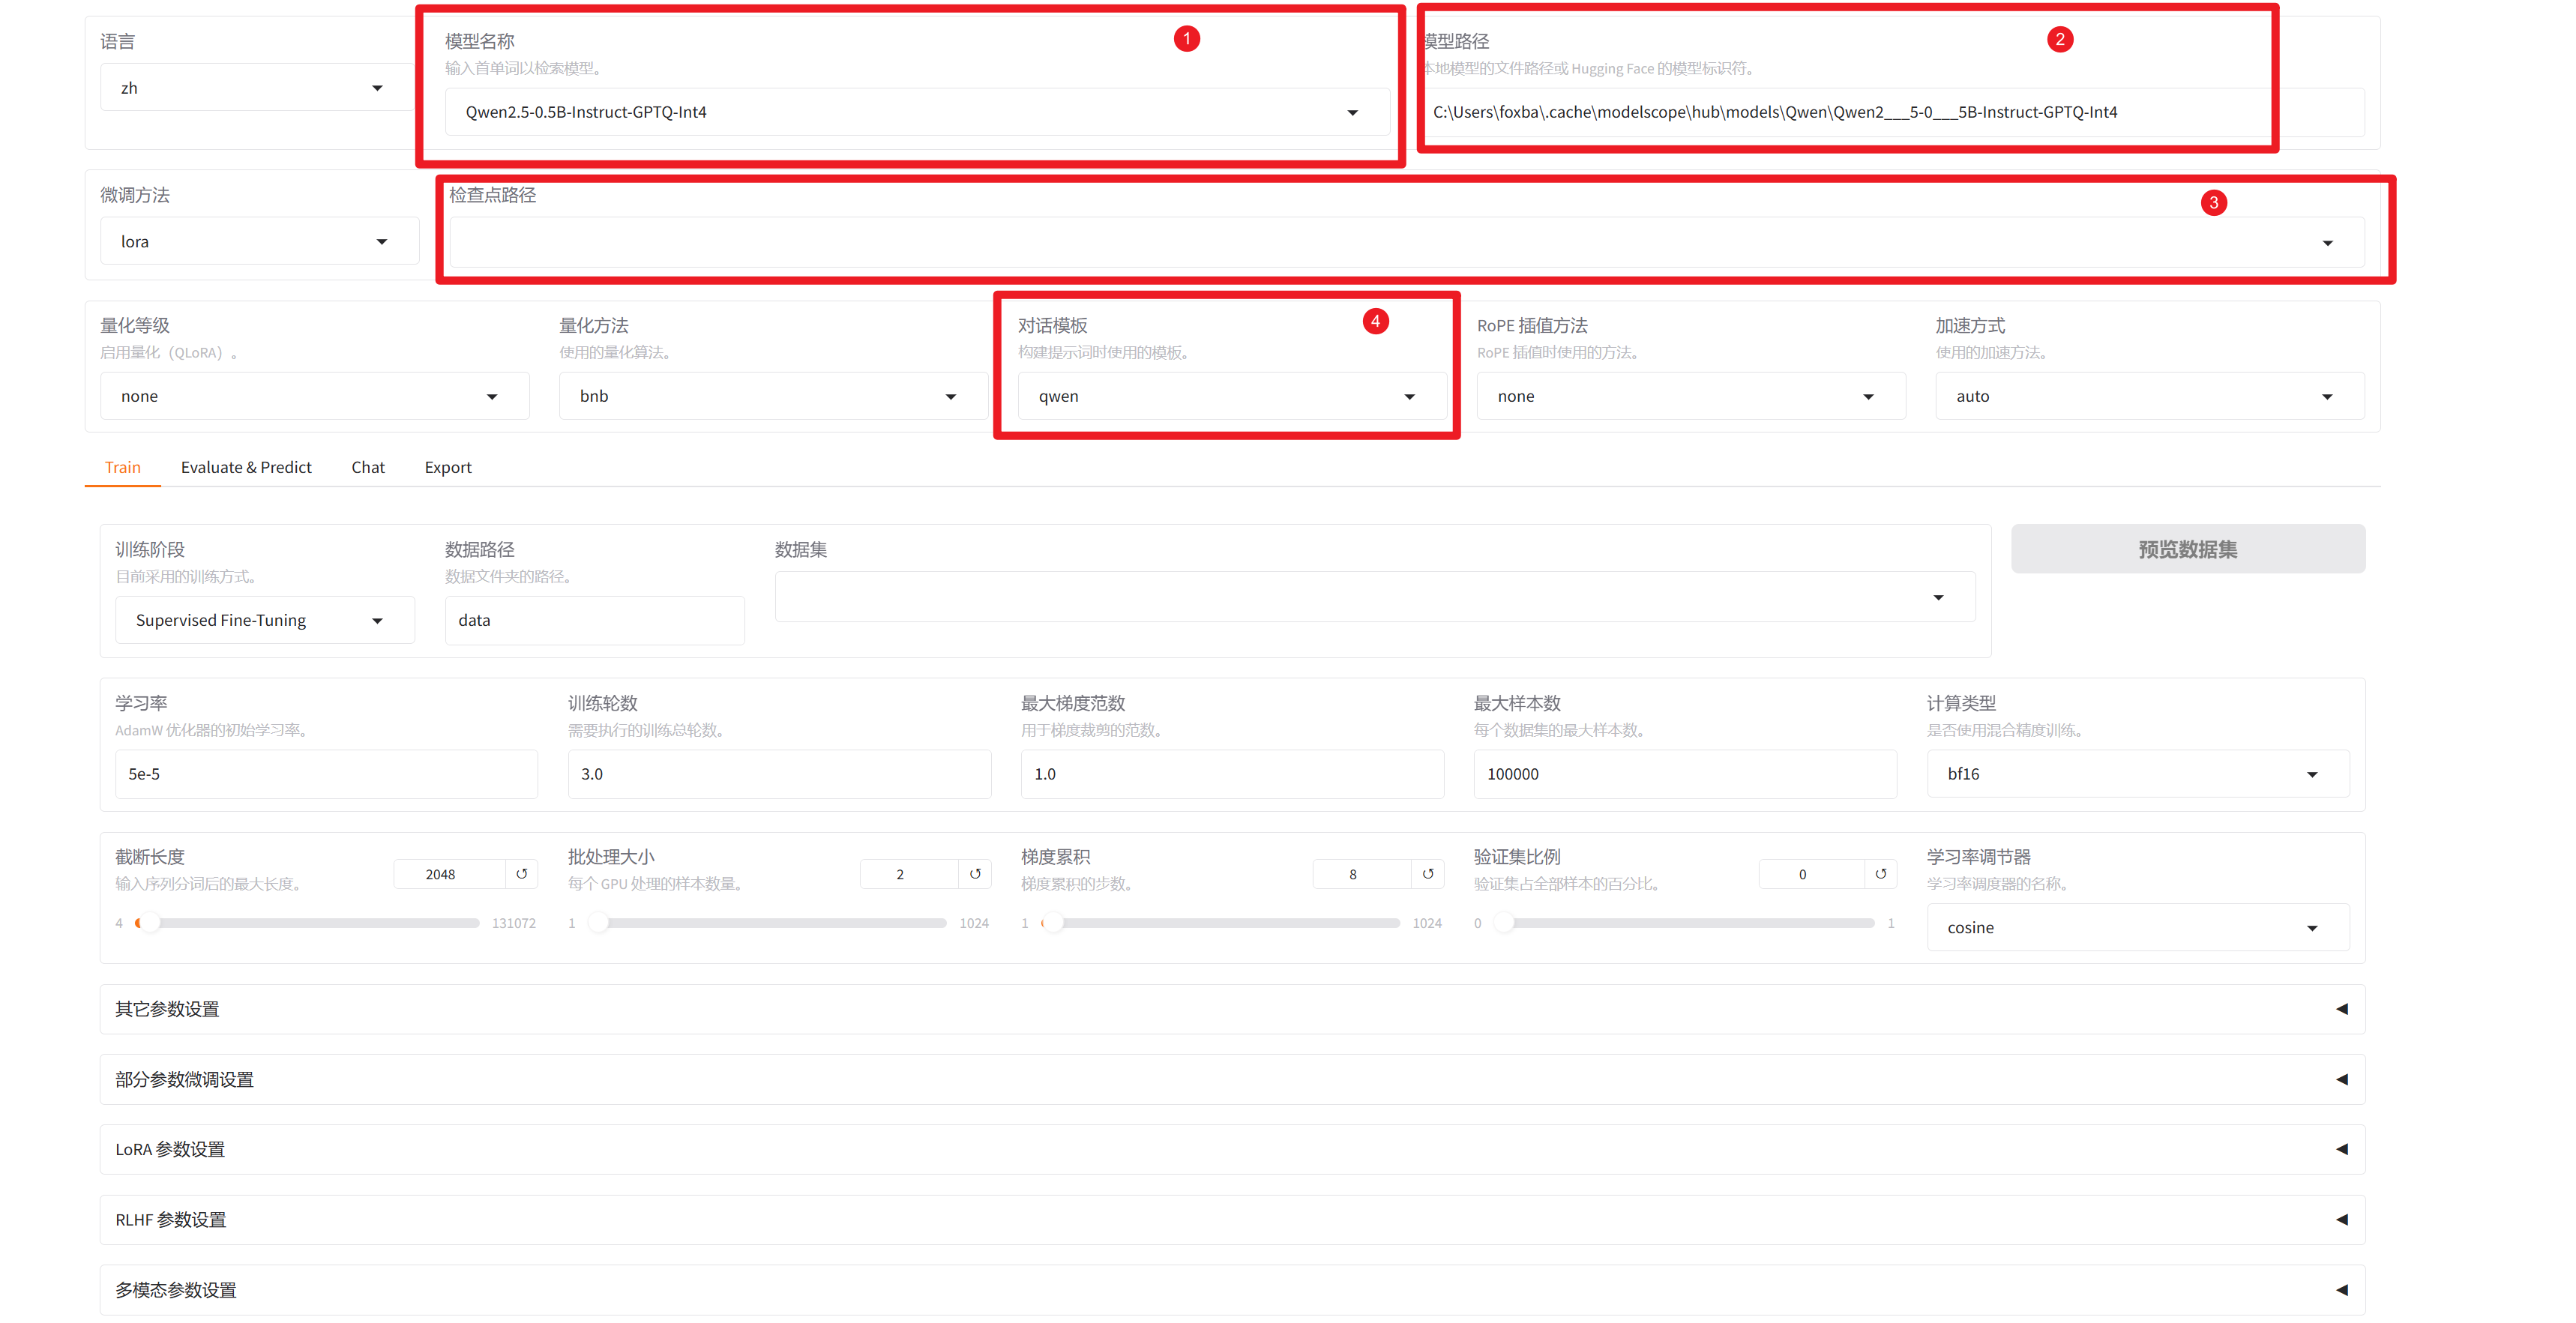The image size is (2576, 1323).
Task: Click the 学习率 input field
Action: point(326,774)
